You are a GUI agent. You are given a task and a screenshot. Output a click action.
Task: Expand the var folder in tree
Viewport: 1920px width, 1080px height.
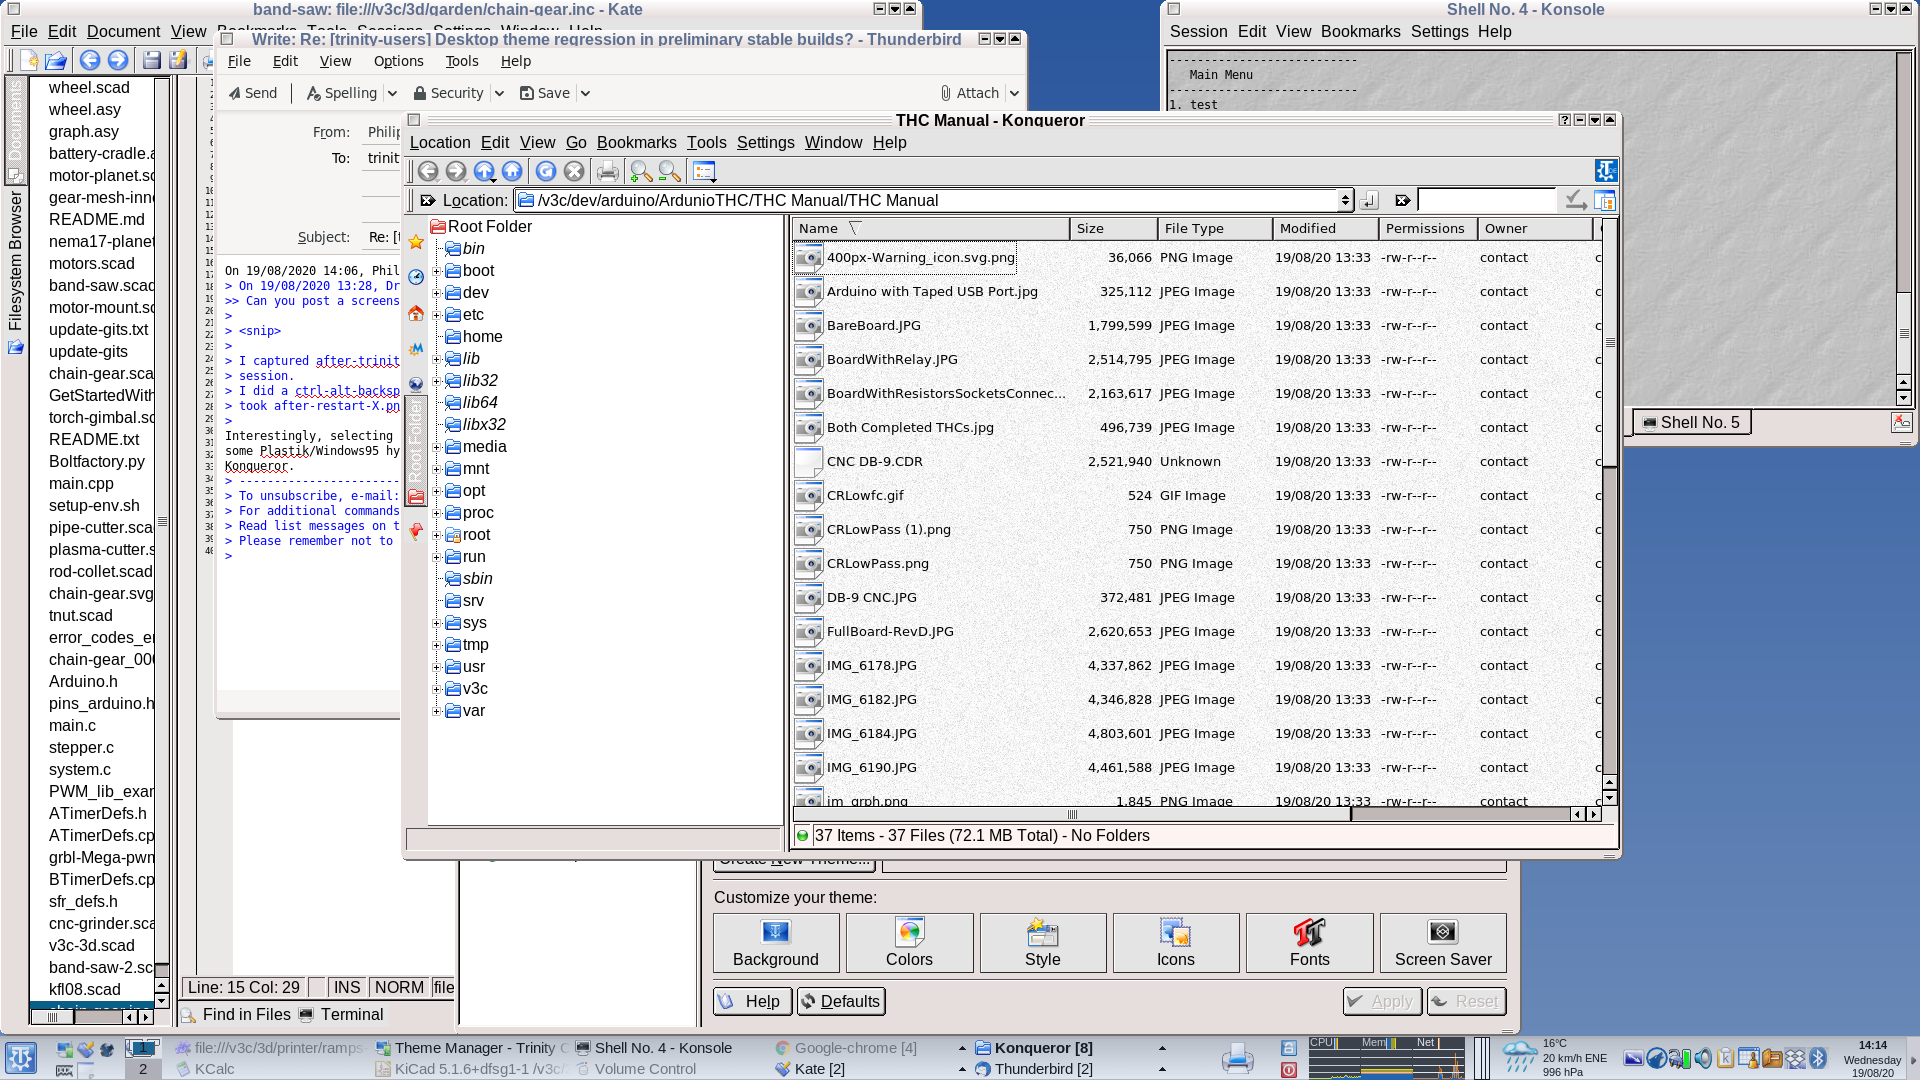pyautogui.click(x=437, y=711)
